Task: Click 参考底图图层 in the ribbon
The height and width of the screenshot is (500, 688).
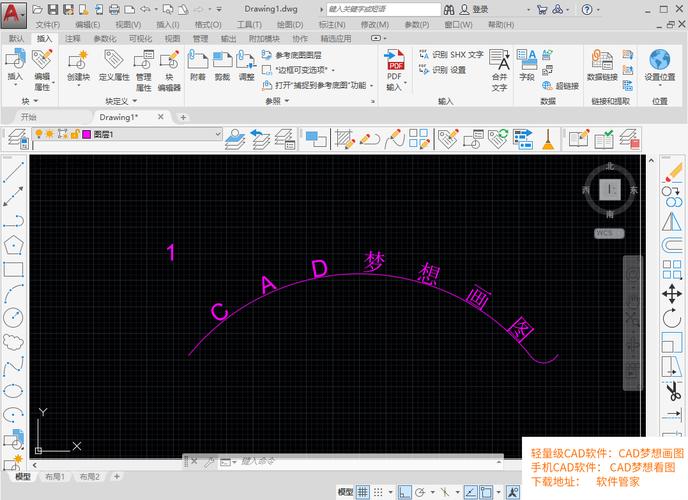Action: 298,55
